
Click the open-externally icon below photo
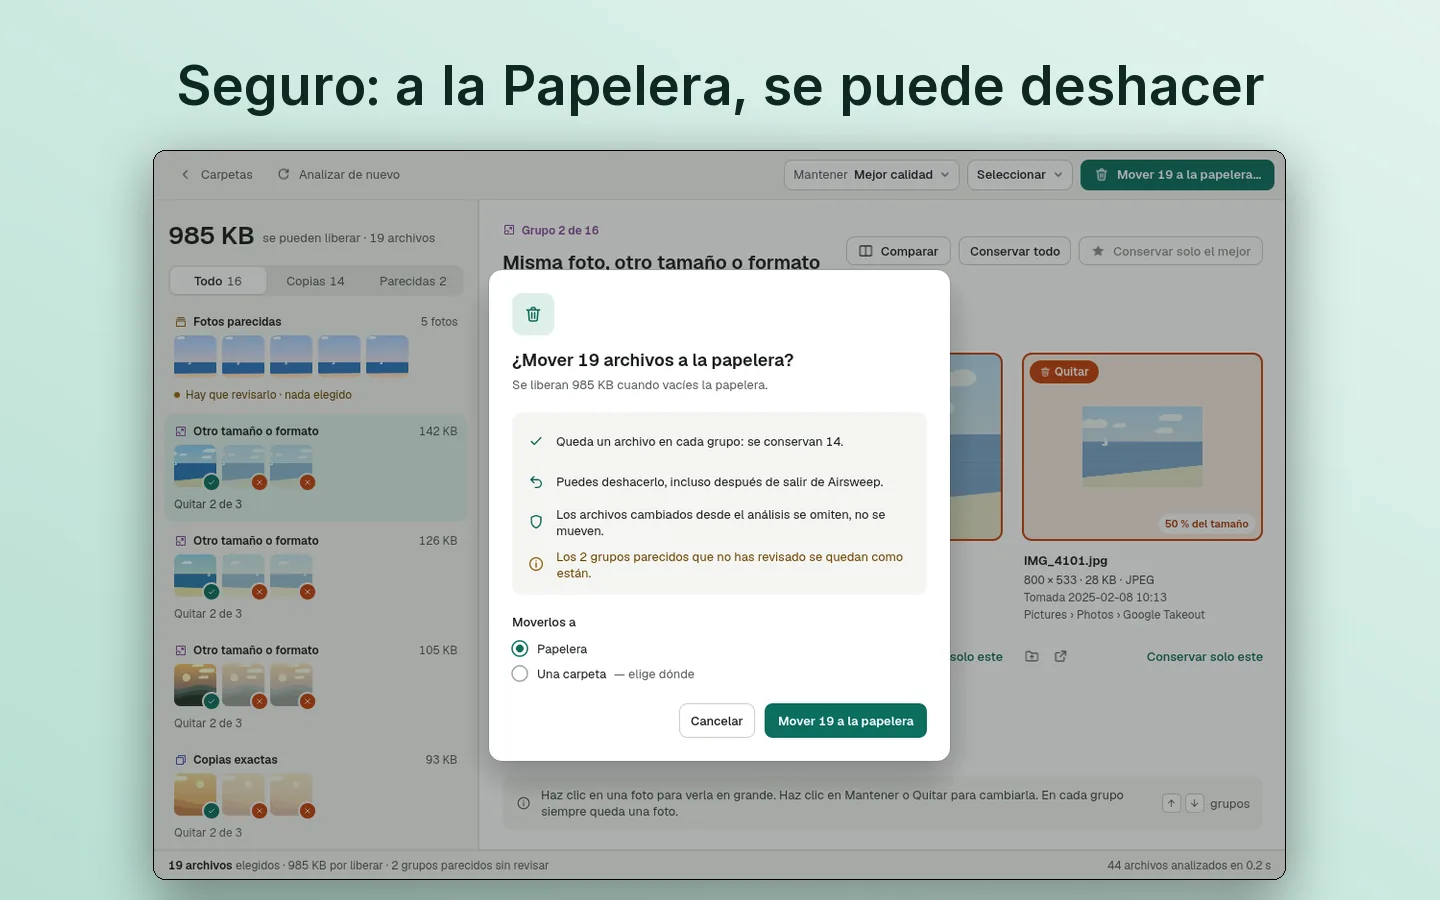(x=1060, y=656)
